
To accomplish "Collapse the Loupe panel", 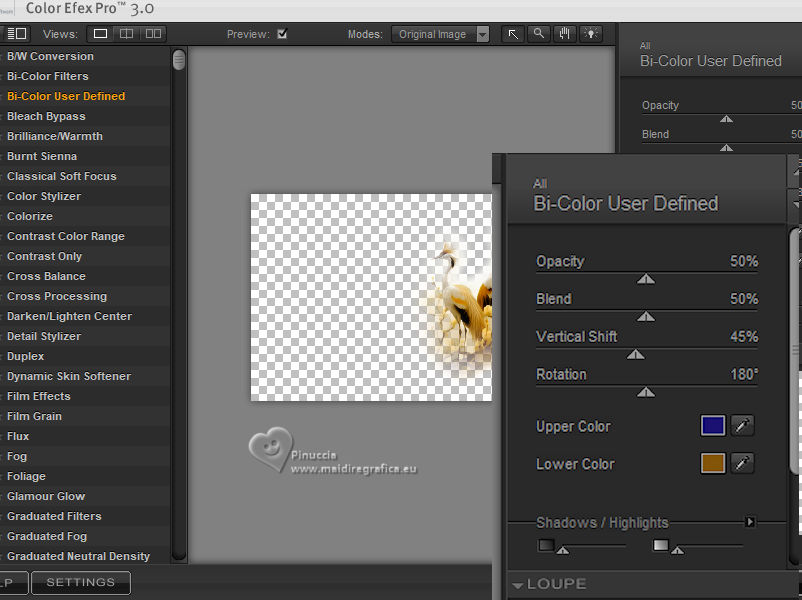I will 518,585.
